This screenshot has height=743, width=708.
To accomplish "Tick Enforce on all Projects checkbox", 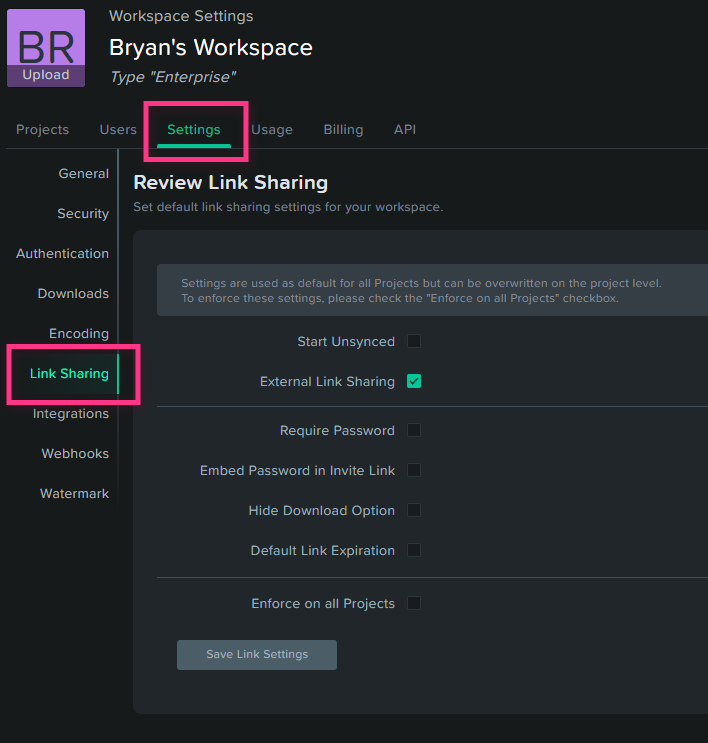I will coord(414,603).
